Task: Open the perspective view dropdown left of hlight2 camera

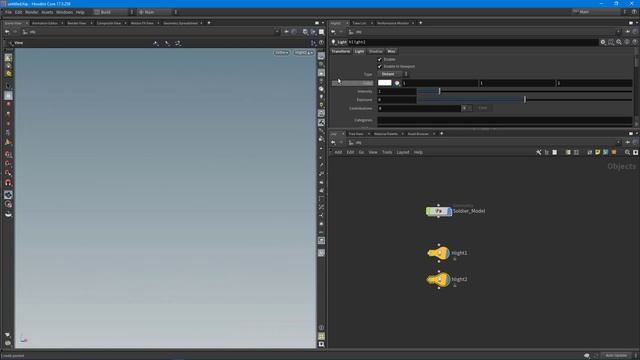Action: [x=282, y=53]
